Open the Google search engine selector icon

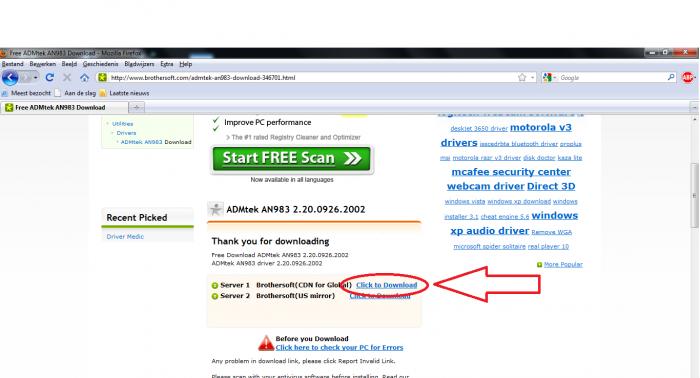(x=547, y=78)
